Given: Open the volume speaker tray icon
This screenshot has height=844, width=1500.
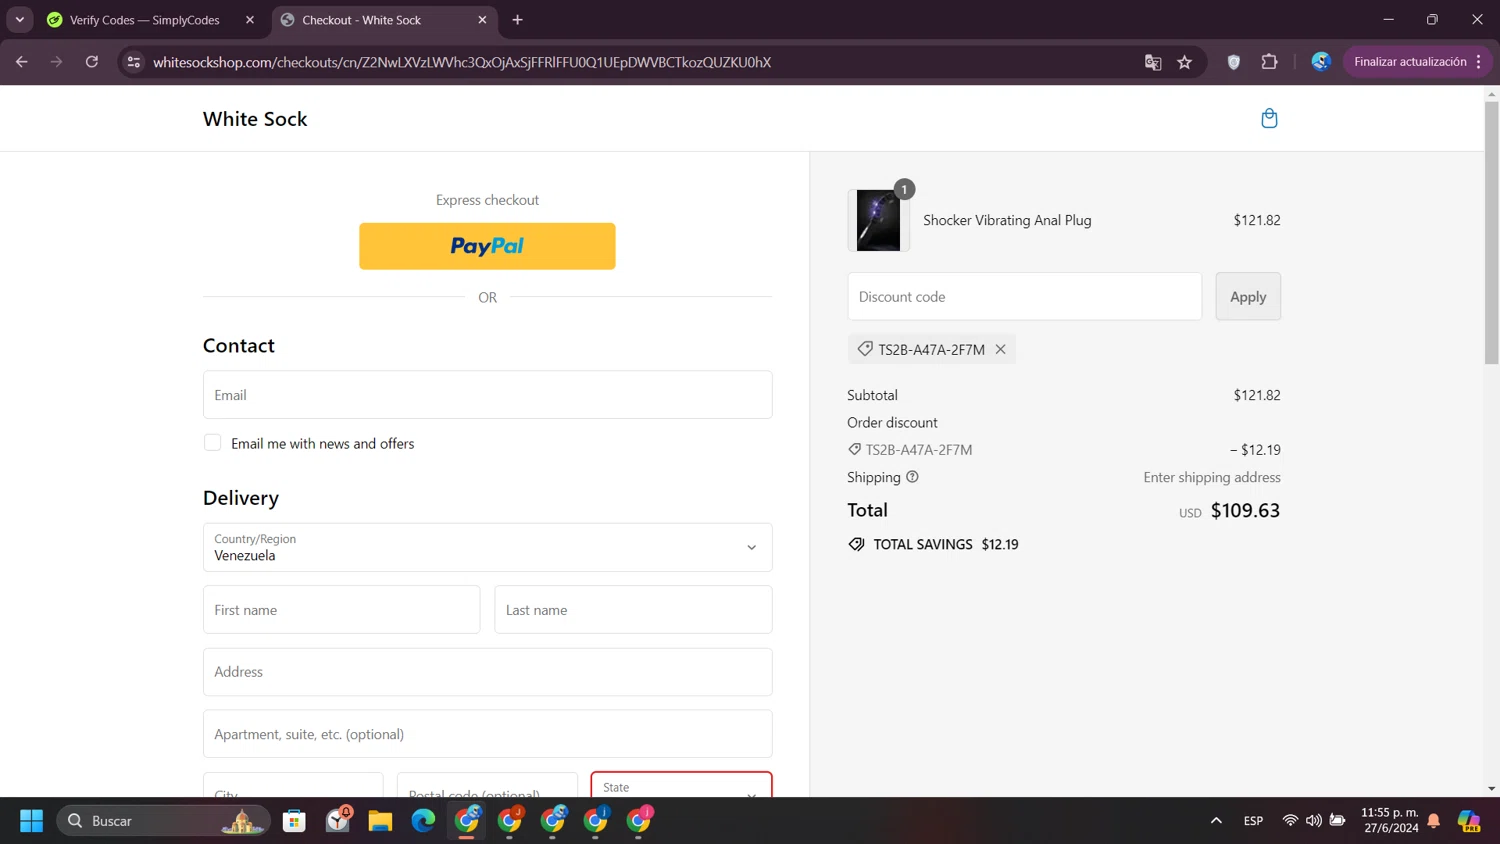Looking at the screenshot, I should point(1313,821).
